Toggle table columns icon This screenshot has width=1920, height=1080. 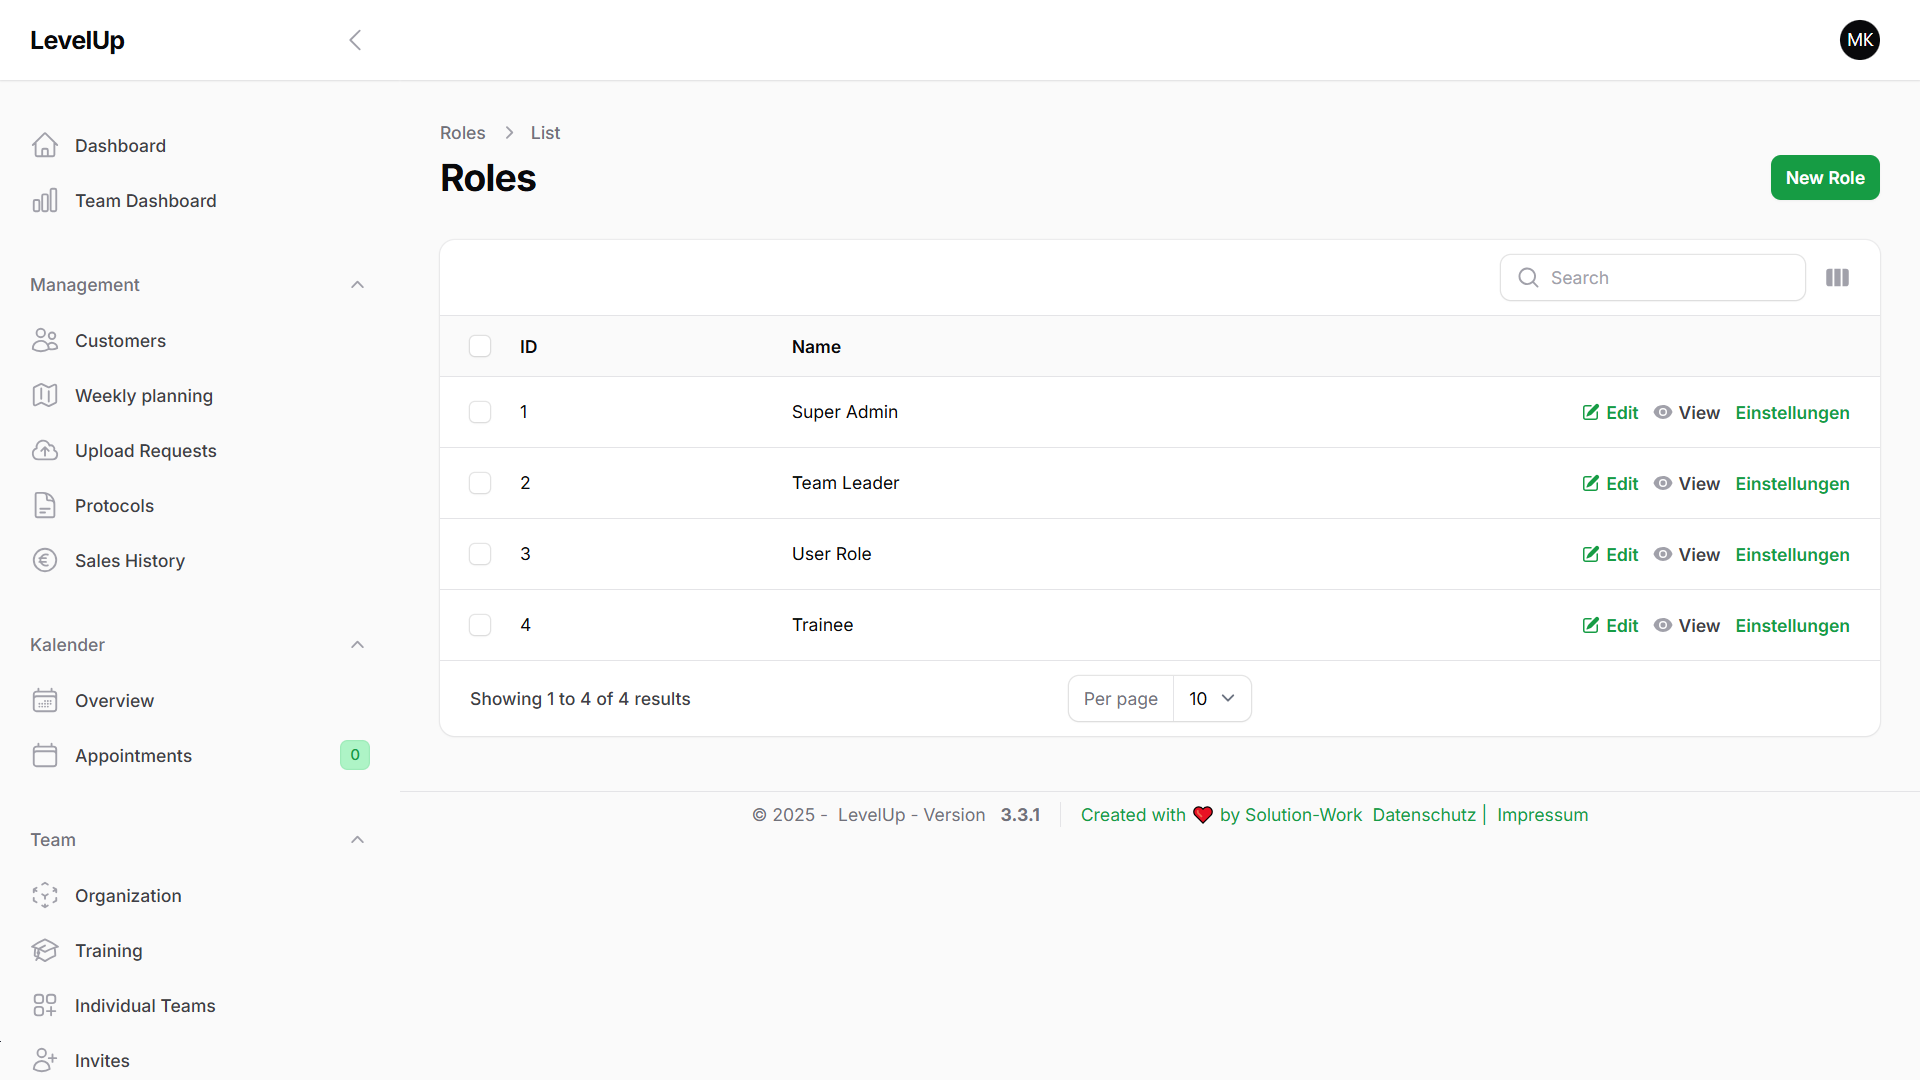pyautogui.click(x=1837, y=278)
